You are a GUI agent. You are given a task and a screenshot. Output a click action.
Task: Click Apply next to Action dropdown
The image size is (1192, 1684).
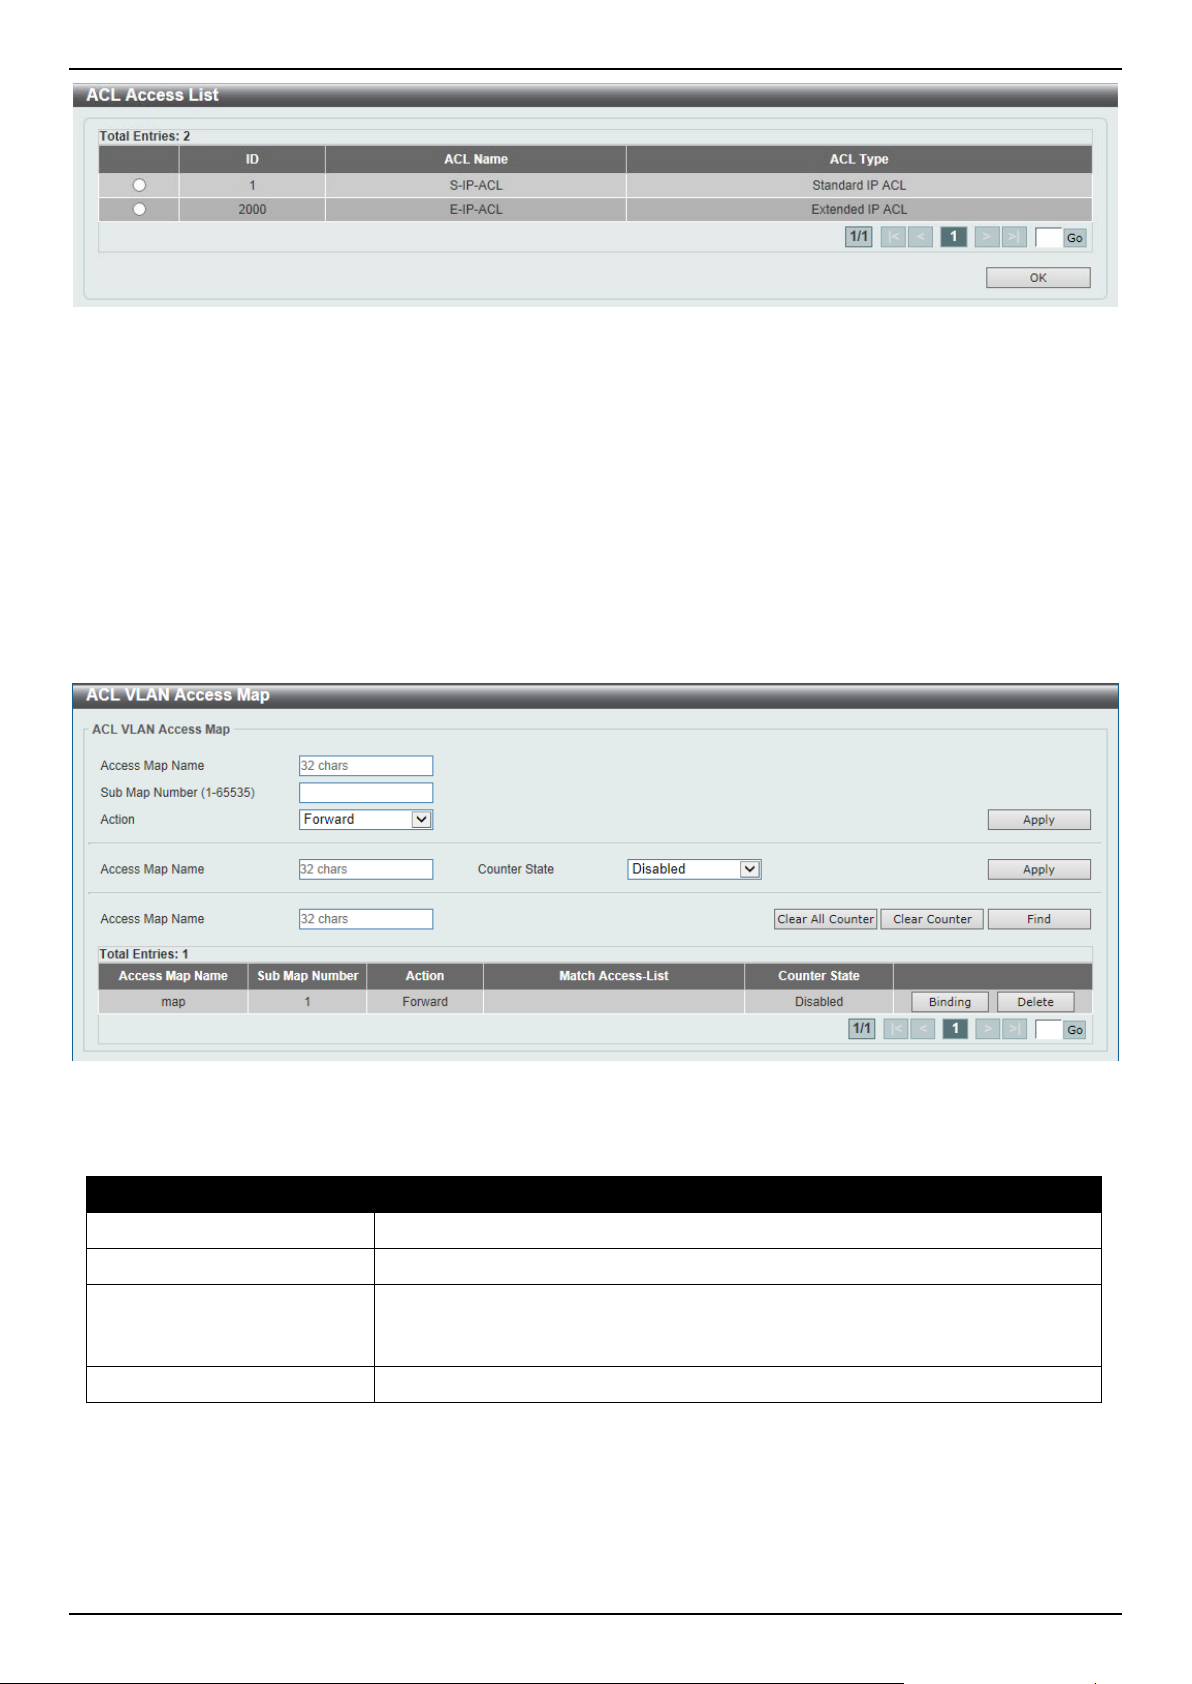tap(1039, 820)
